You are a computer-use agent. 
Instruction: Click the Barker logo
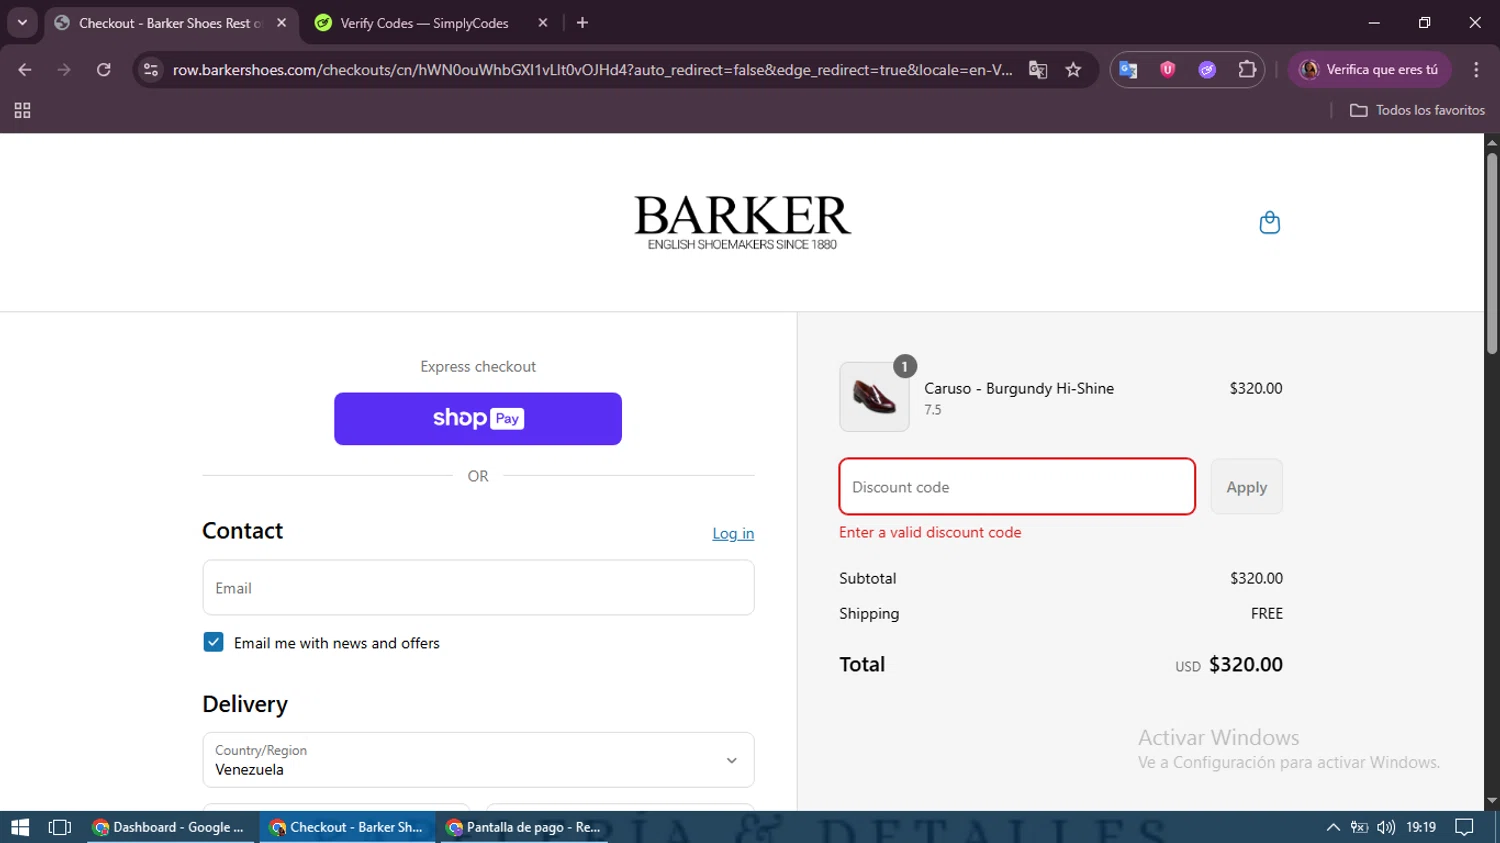(x=742, y=222)
